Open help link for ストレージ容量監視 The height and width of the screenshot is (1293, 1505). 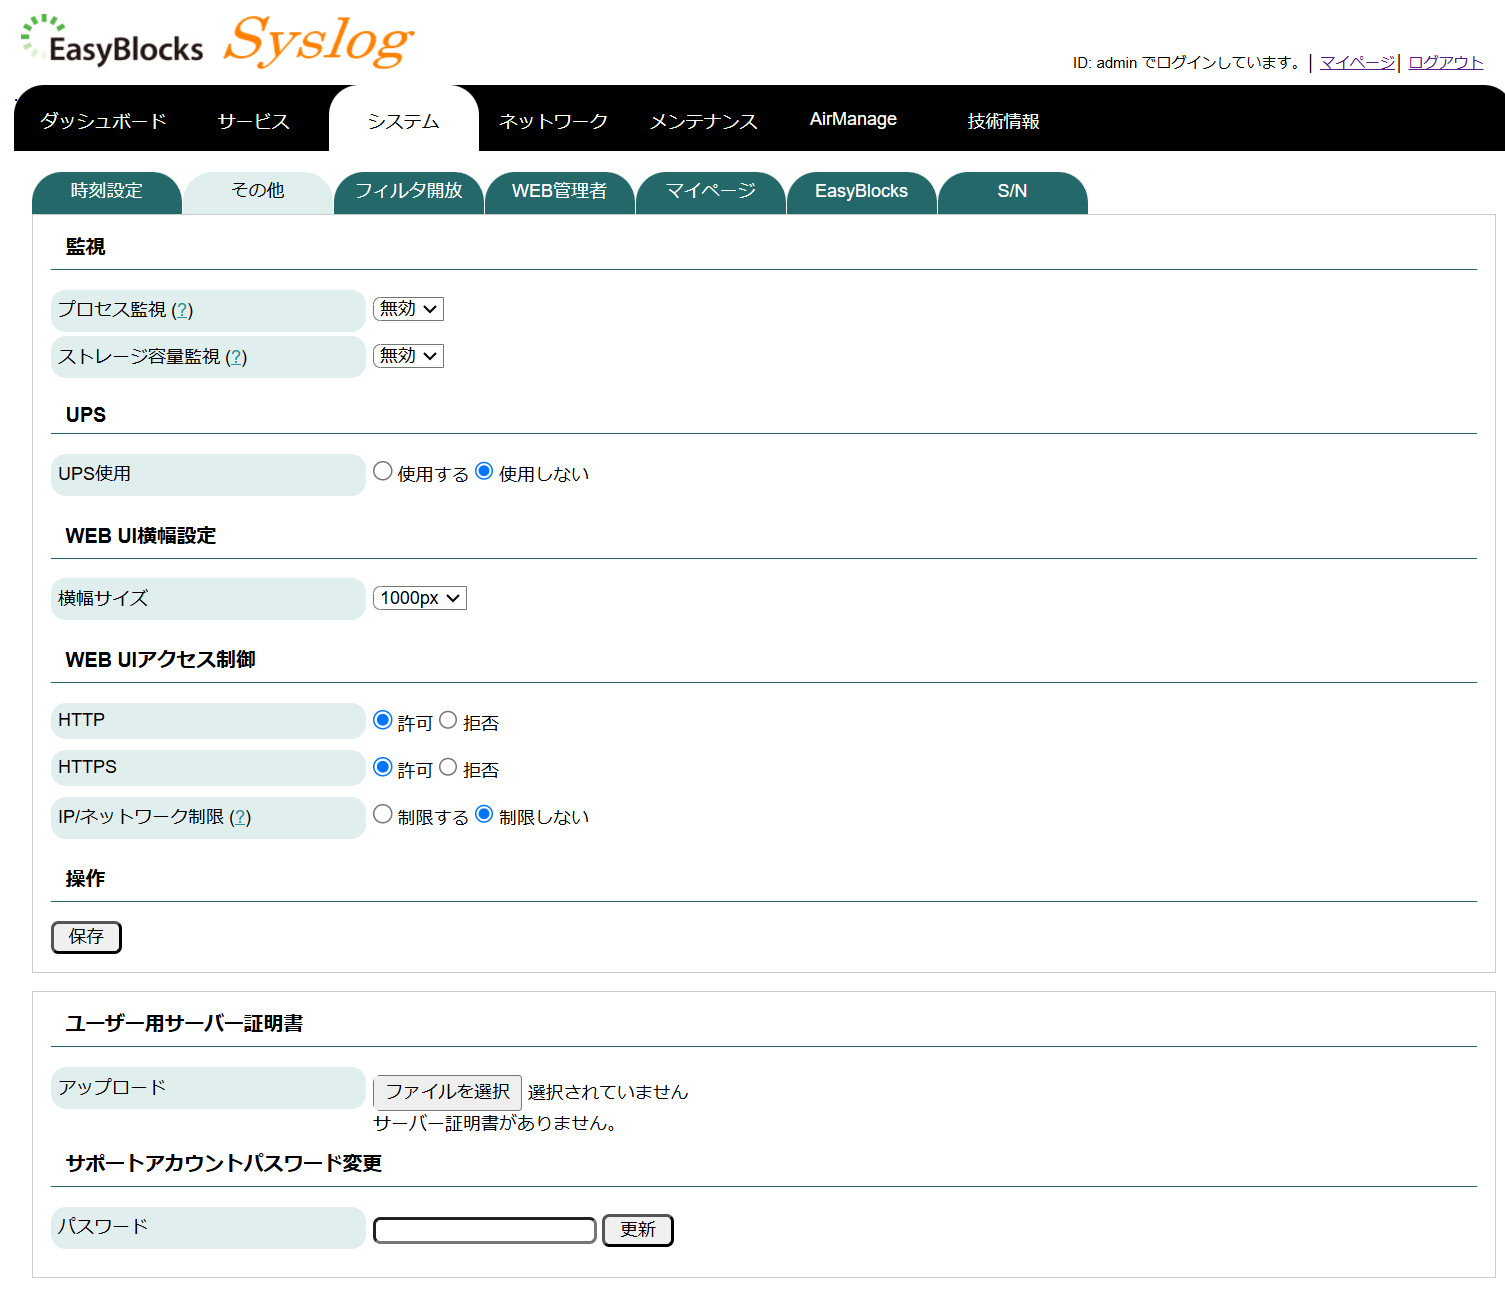[236, 357]
